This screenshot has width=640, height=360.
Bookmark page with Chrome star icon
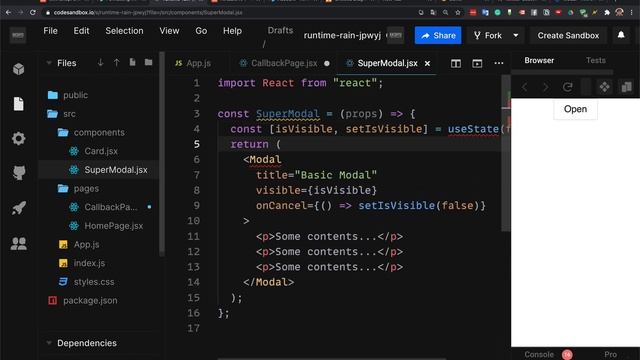458,13
